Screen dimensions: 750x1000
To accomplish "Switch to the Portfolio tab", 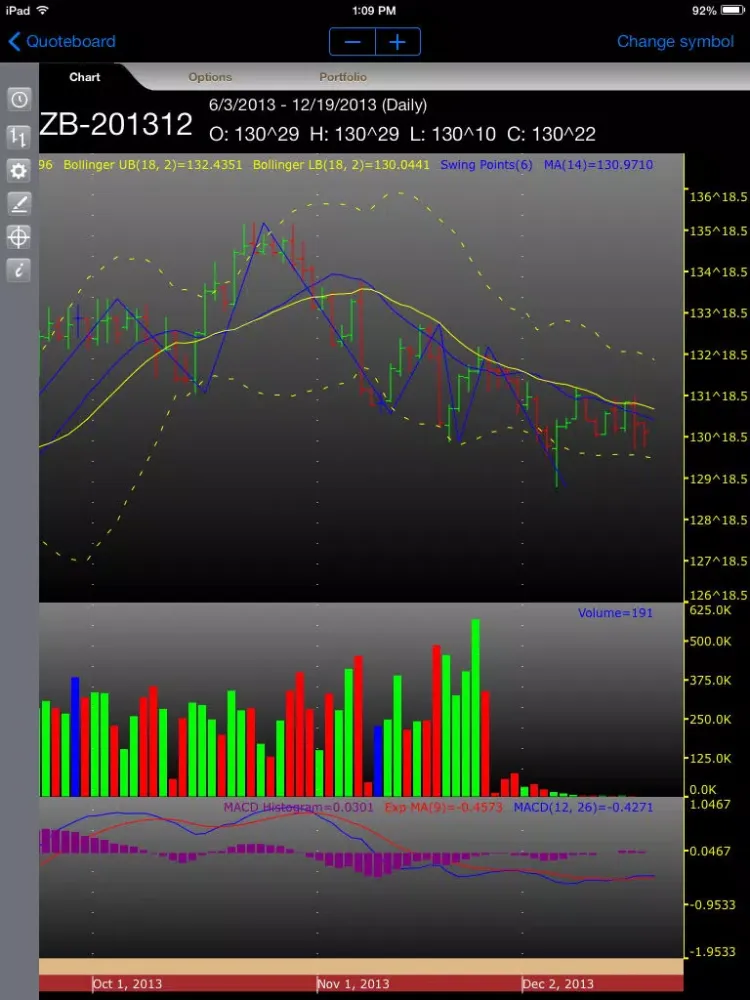I will click(x=343, y=77).
